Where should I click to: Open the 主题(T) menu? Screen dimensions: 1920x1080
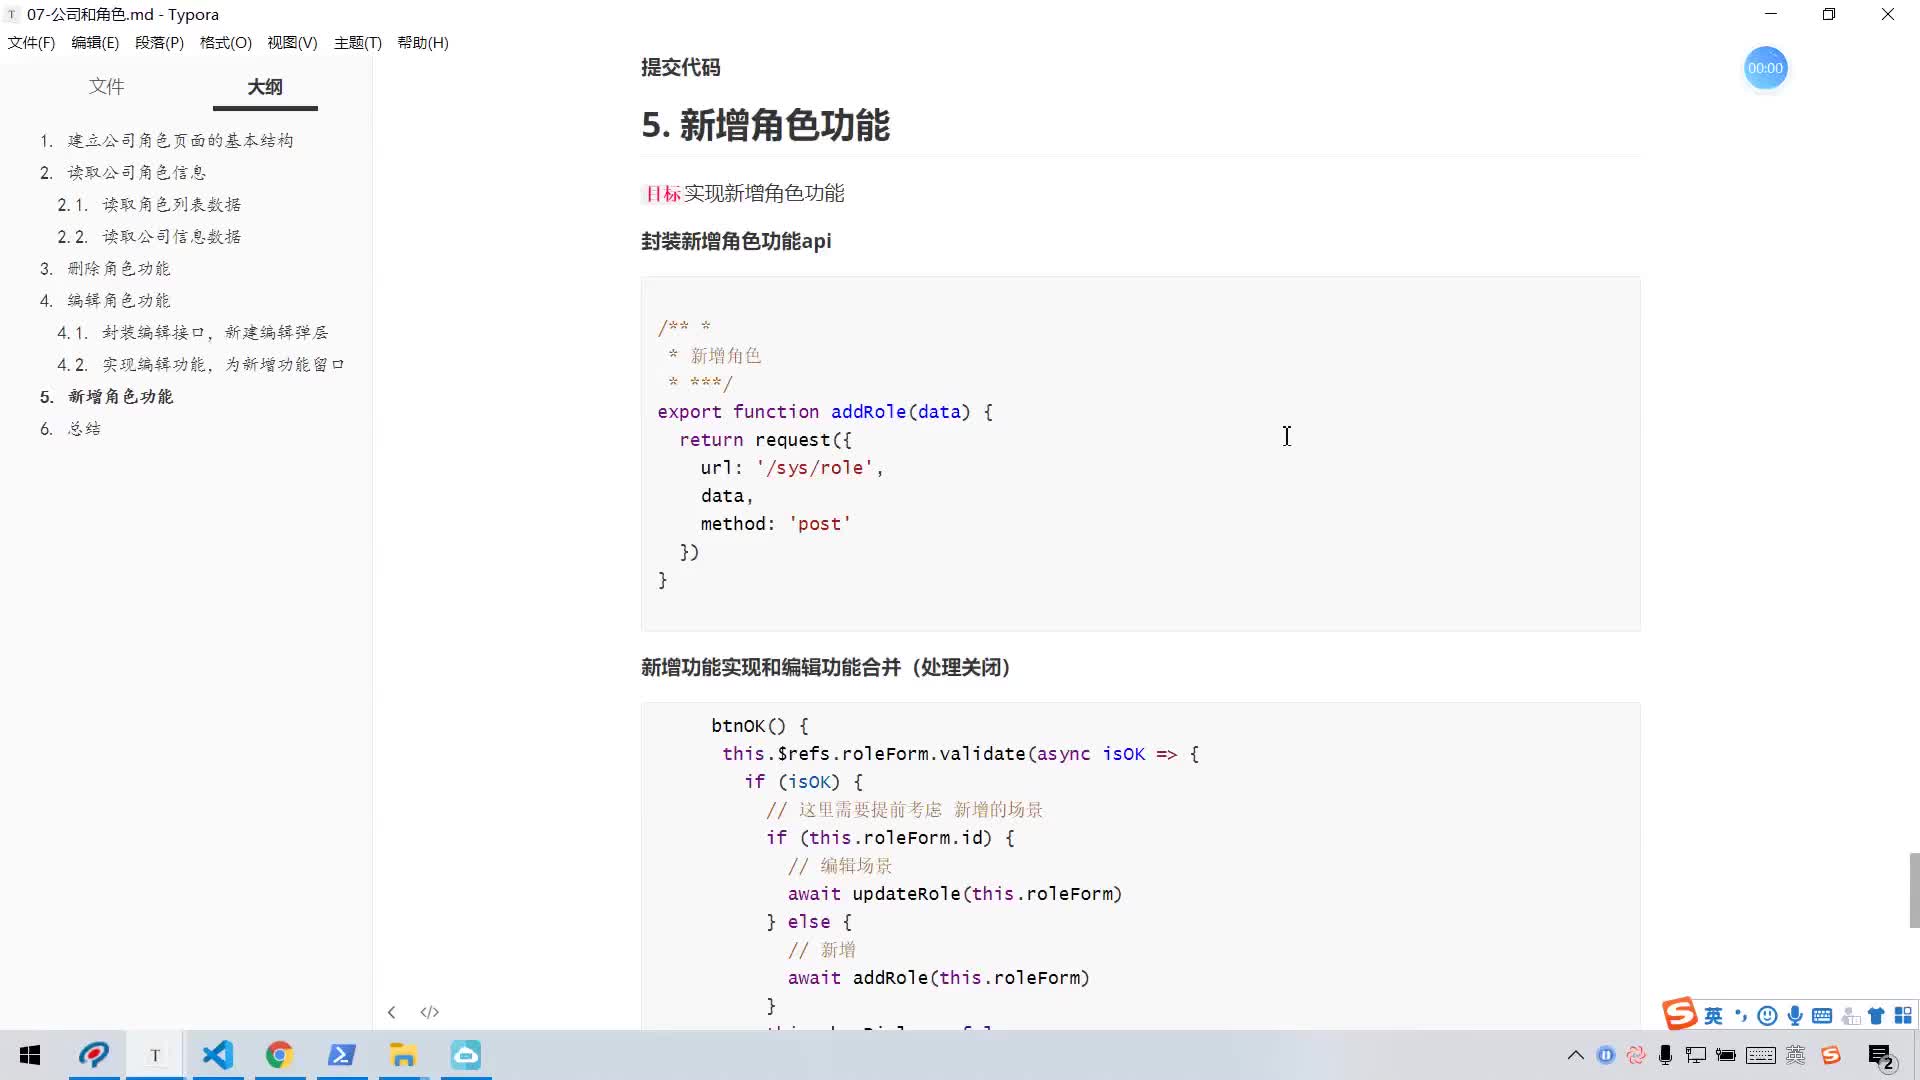click(x=357, y=42)
